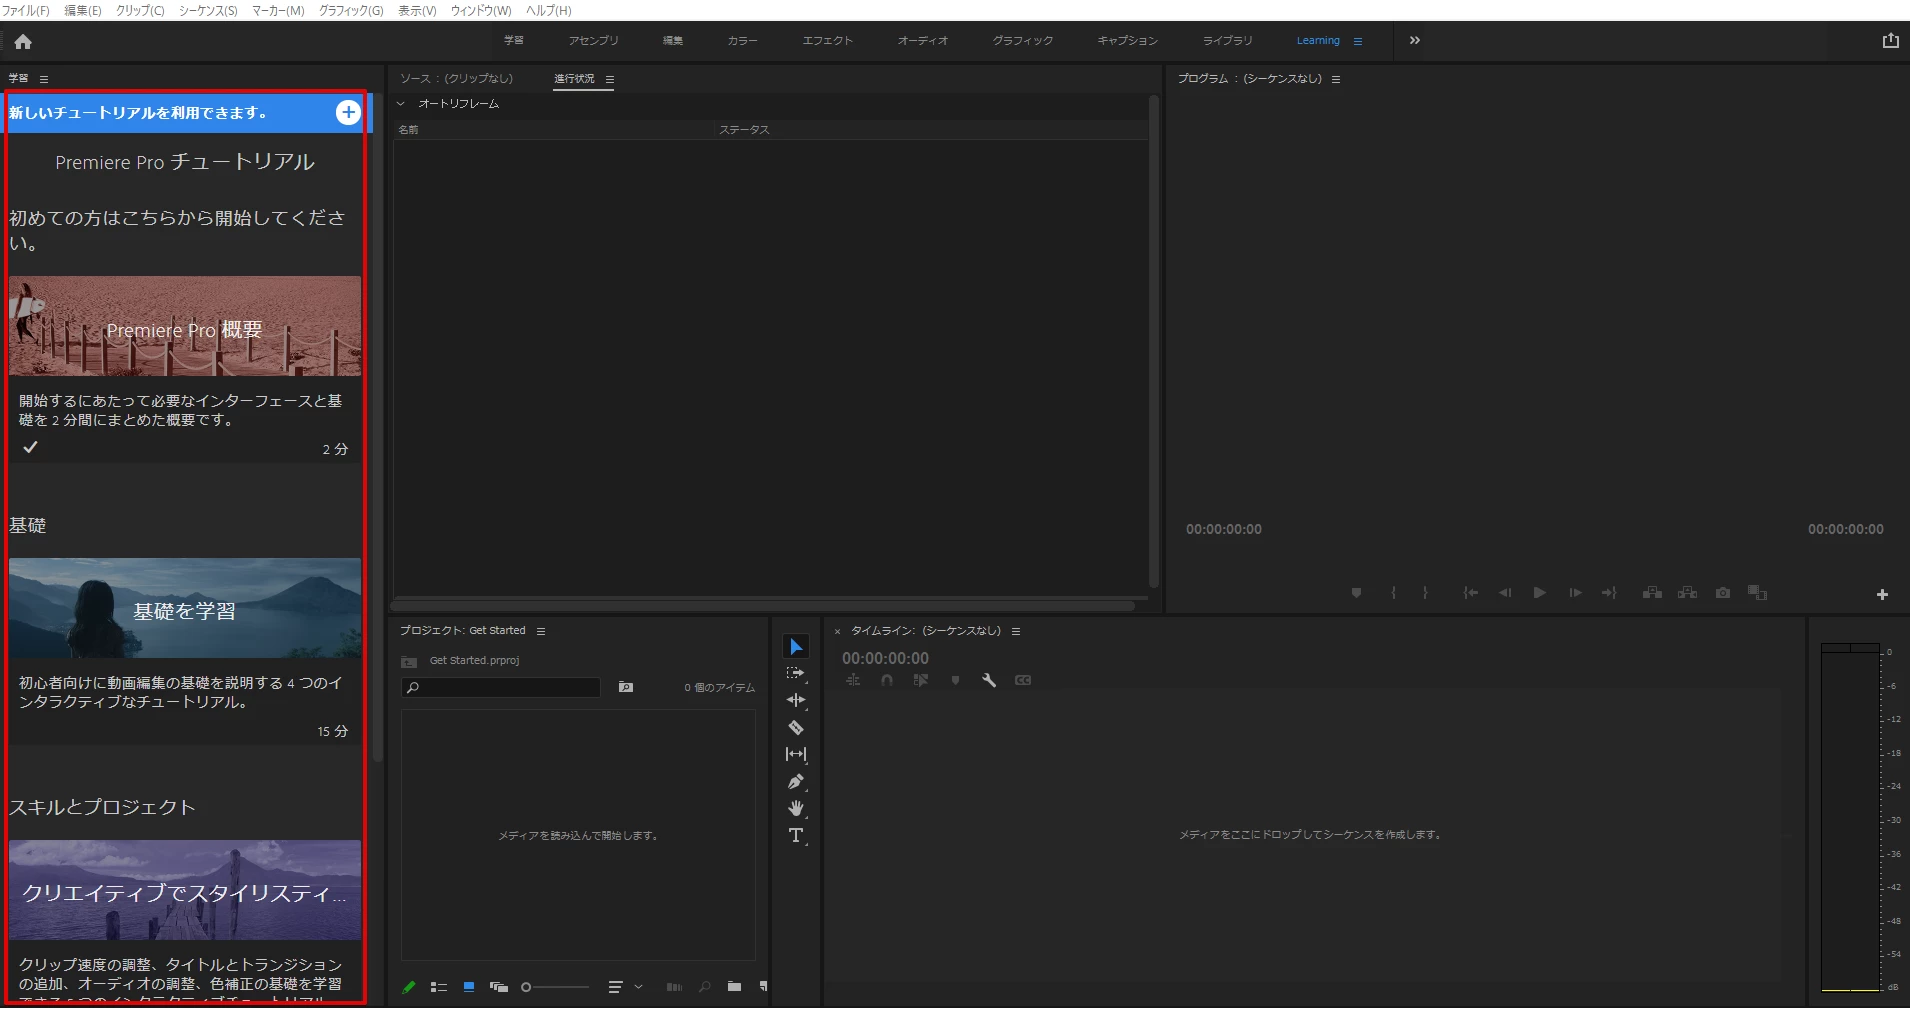
Task: Open the 学習 panel menu
Action: [x=43, y=79]
